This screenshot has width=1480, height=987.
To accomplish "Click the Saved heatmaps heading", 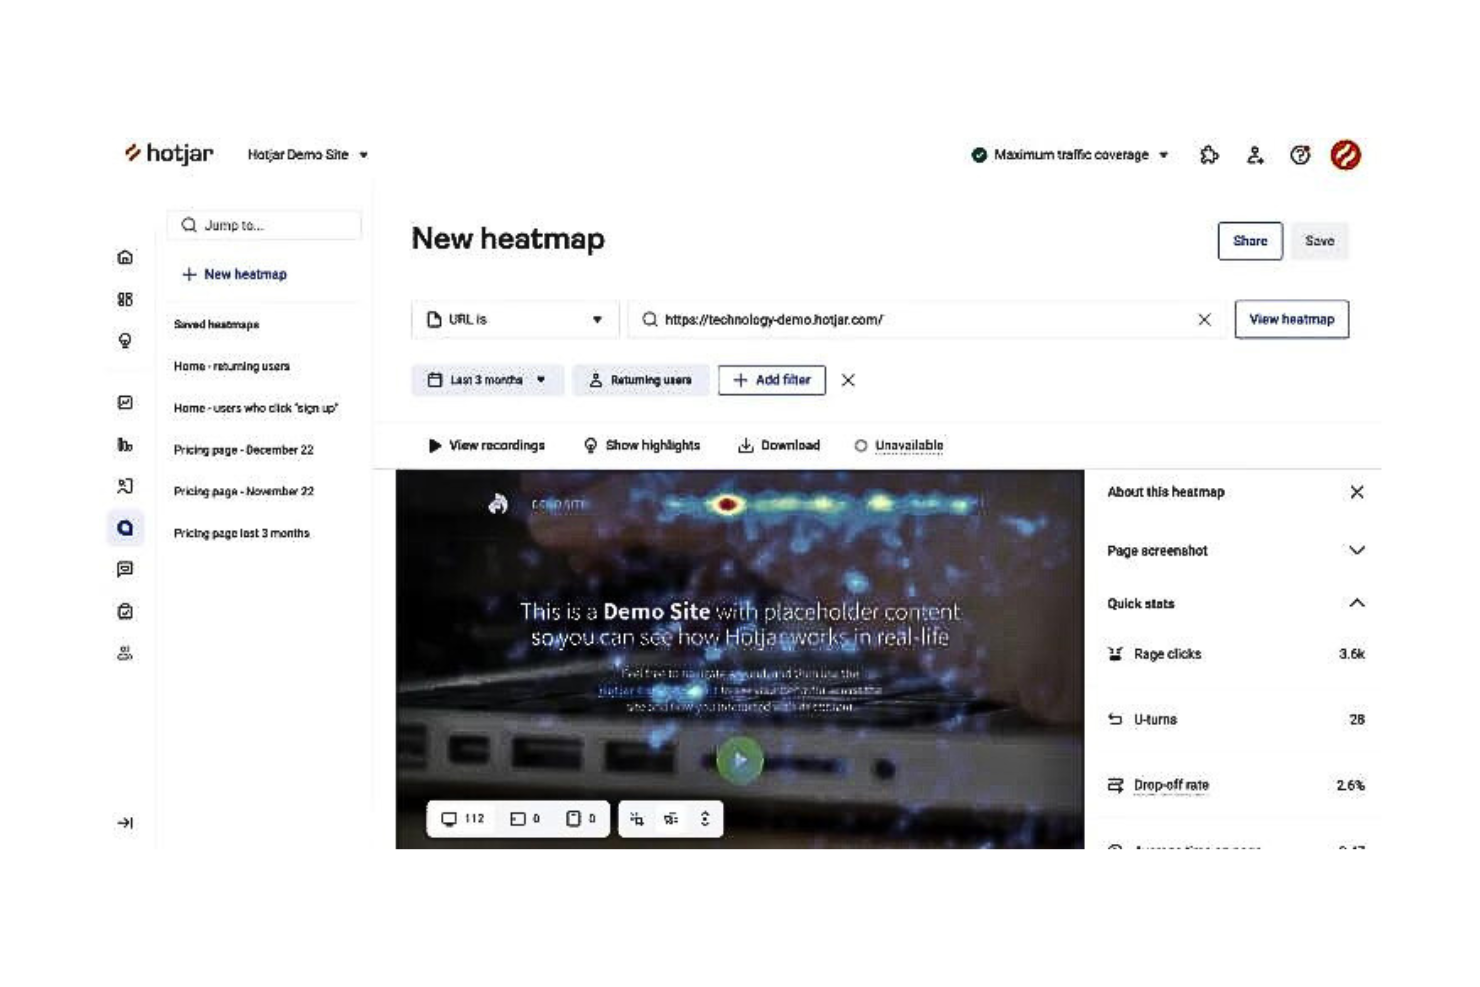I will (217, 324).
